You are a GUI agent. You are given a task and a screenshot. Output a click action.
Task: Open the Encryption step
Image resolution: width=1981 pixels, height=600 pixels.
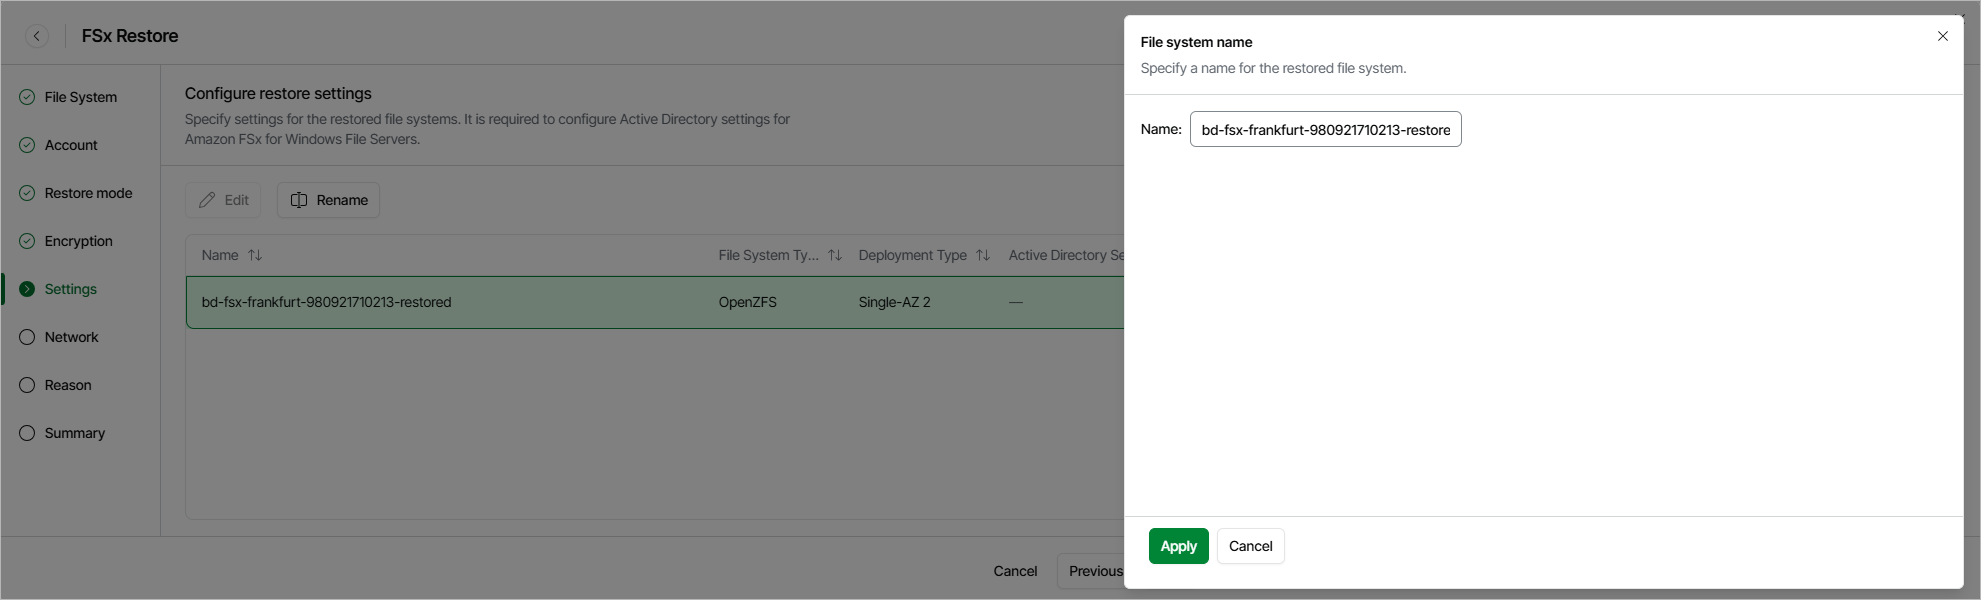coord(78,241)
